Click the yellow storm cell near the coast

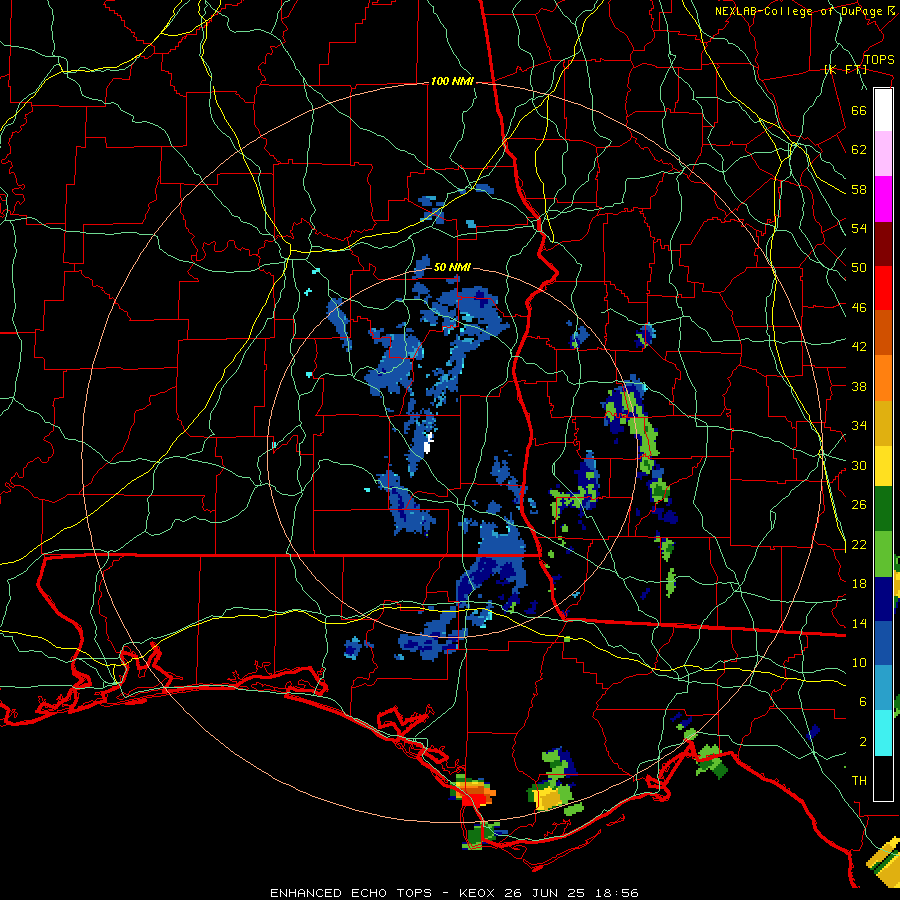click(547, 798)
